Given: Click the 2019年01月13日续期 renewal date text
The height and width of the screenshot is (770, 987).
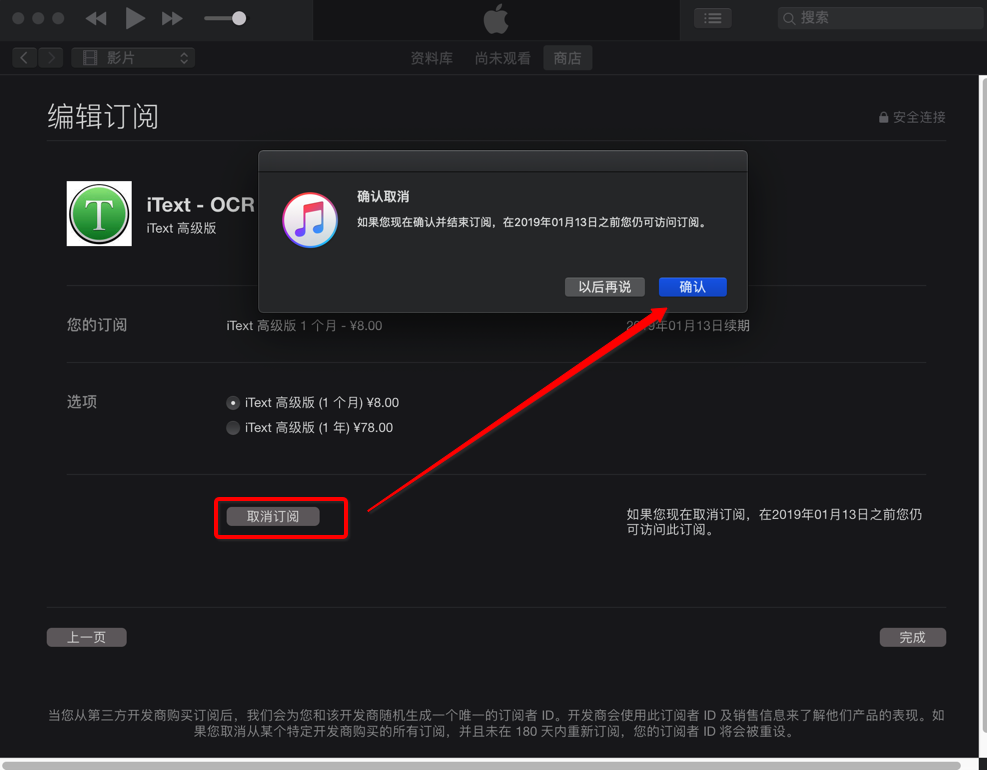Looking at the screenshot, I should coord(687,326).
